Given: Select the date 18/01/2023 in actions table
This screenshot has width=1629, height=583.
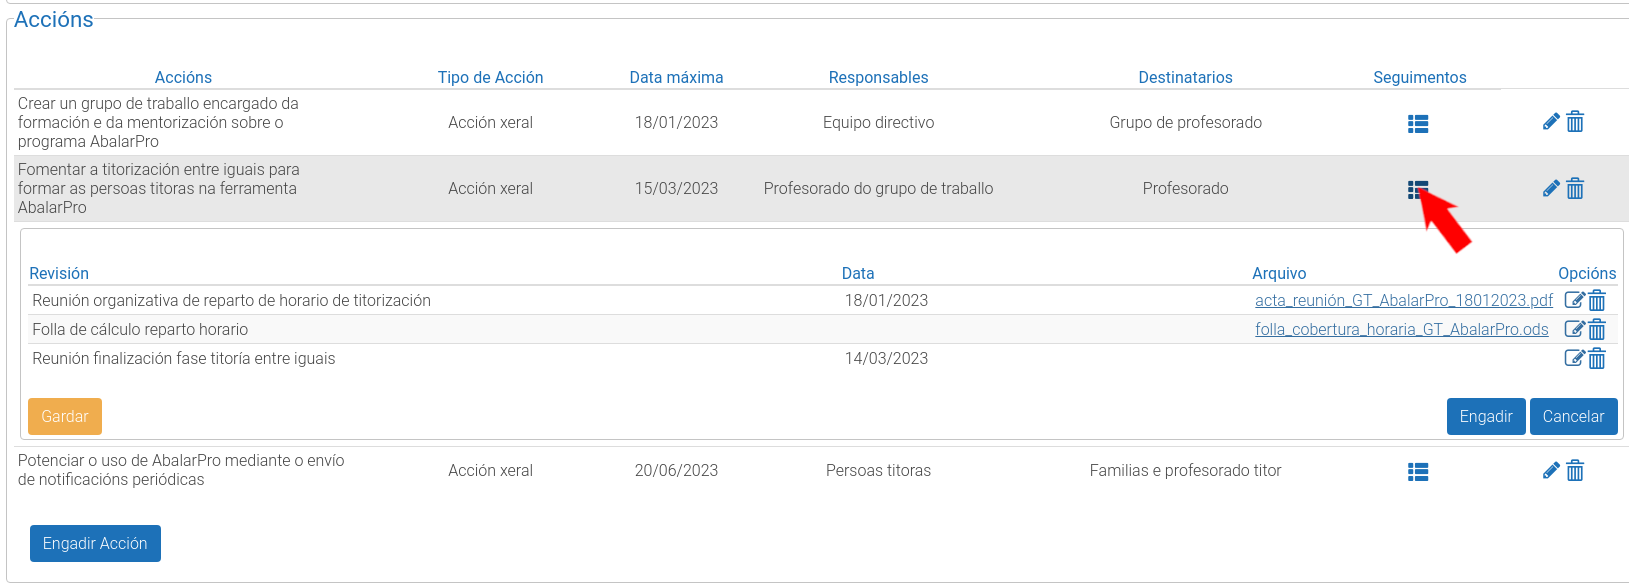Looking at the screenshot, I should [676, 122].
